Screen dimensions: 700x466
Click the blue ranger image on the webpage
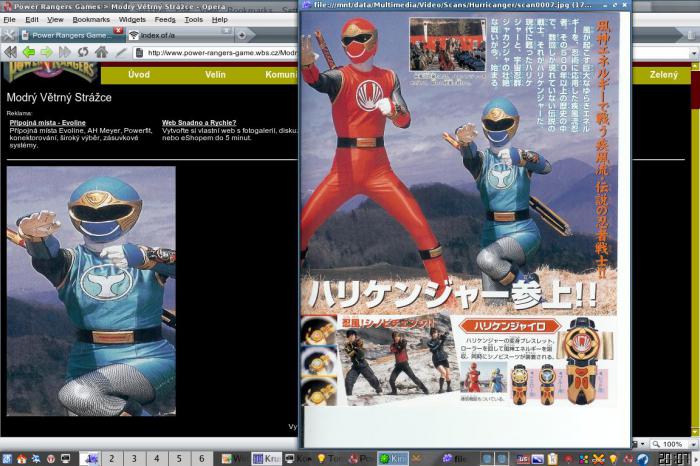[91, 291]
